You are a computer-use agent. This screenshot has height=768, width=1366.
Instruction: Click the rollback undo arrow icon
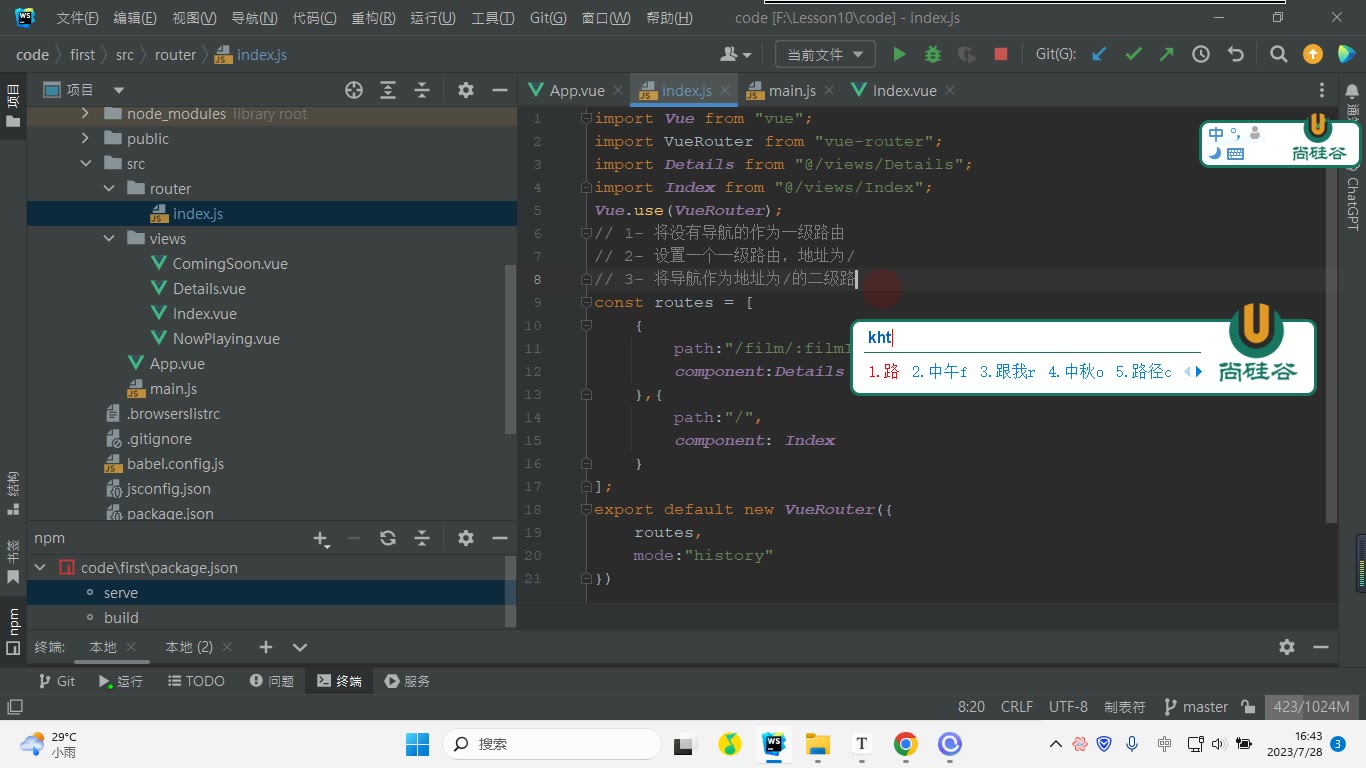coord(1235,54)
